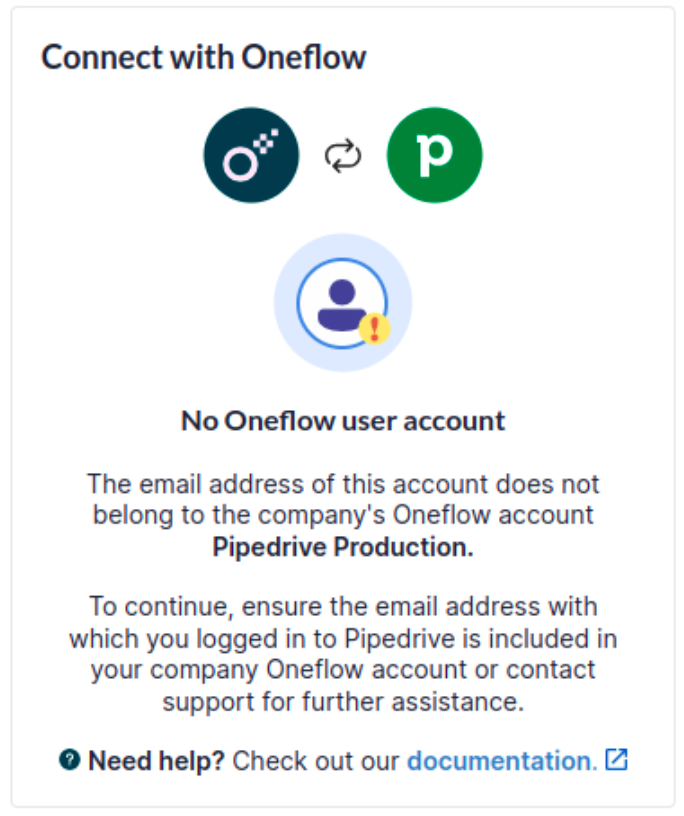Click the Oneflow circular logo icon

click(x=250, y=155)
